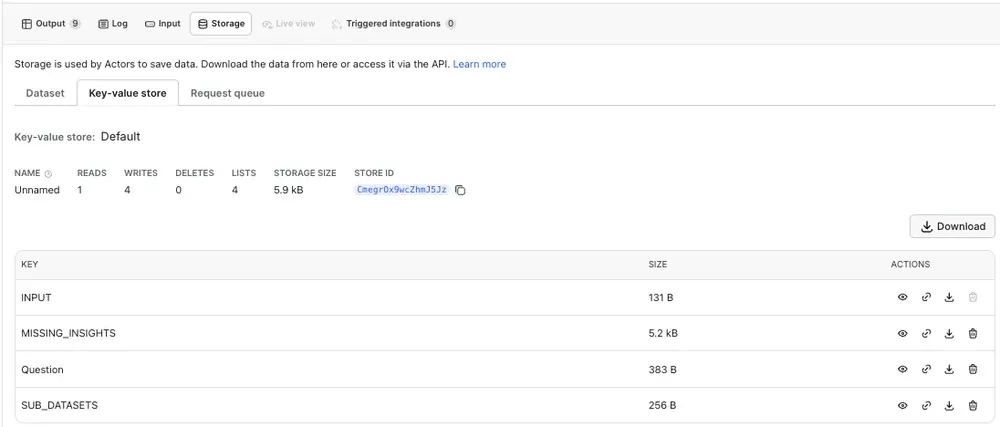The width and height of the screenshot is (1000, 427).
Task: Download the MISSING_INSIGHTS record
Action: click(x=949, y=333)
